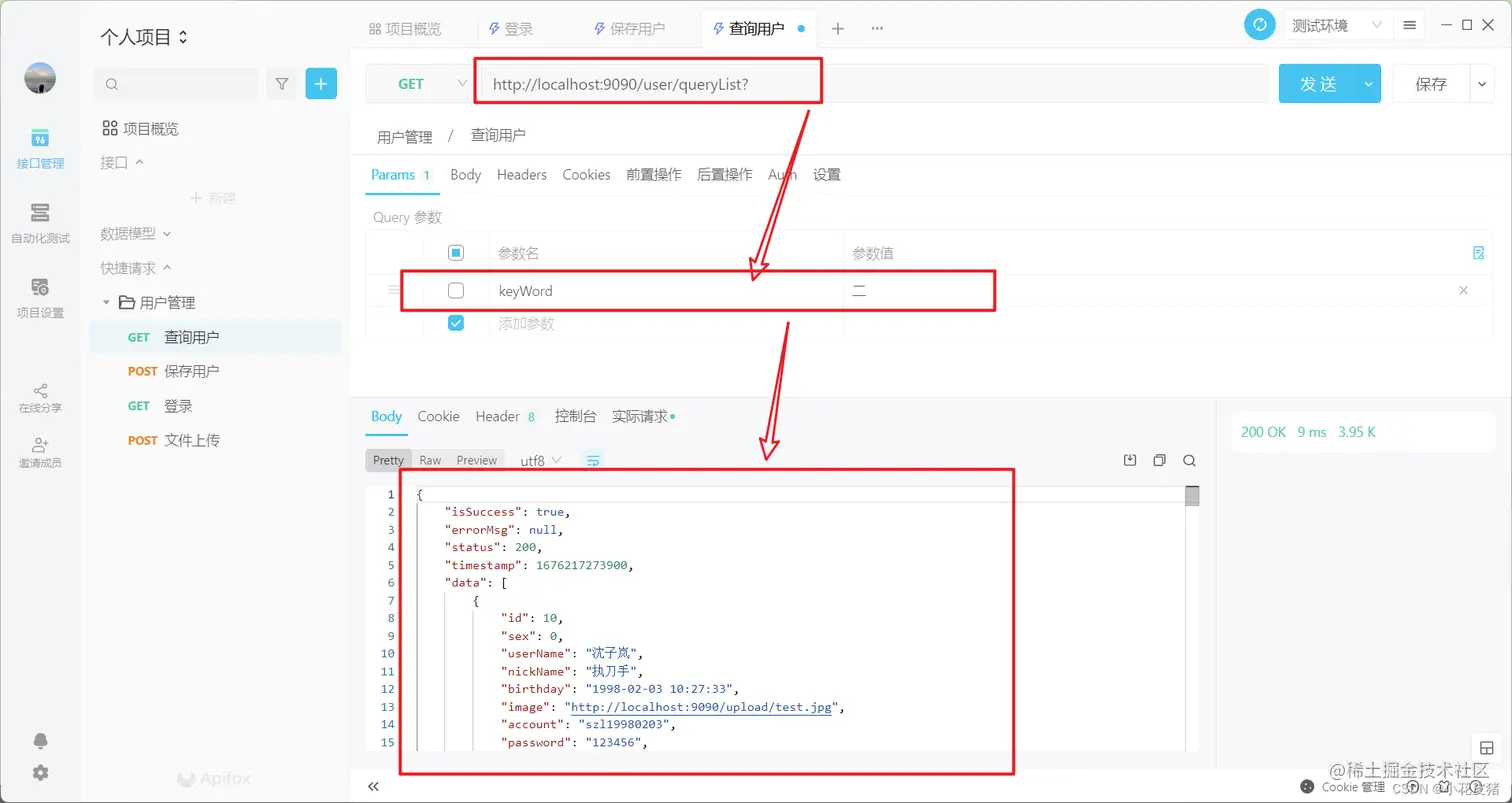Viewport: 1512px width, 803px height.
Task: Click the download response icon
Action: point(1130,460)
